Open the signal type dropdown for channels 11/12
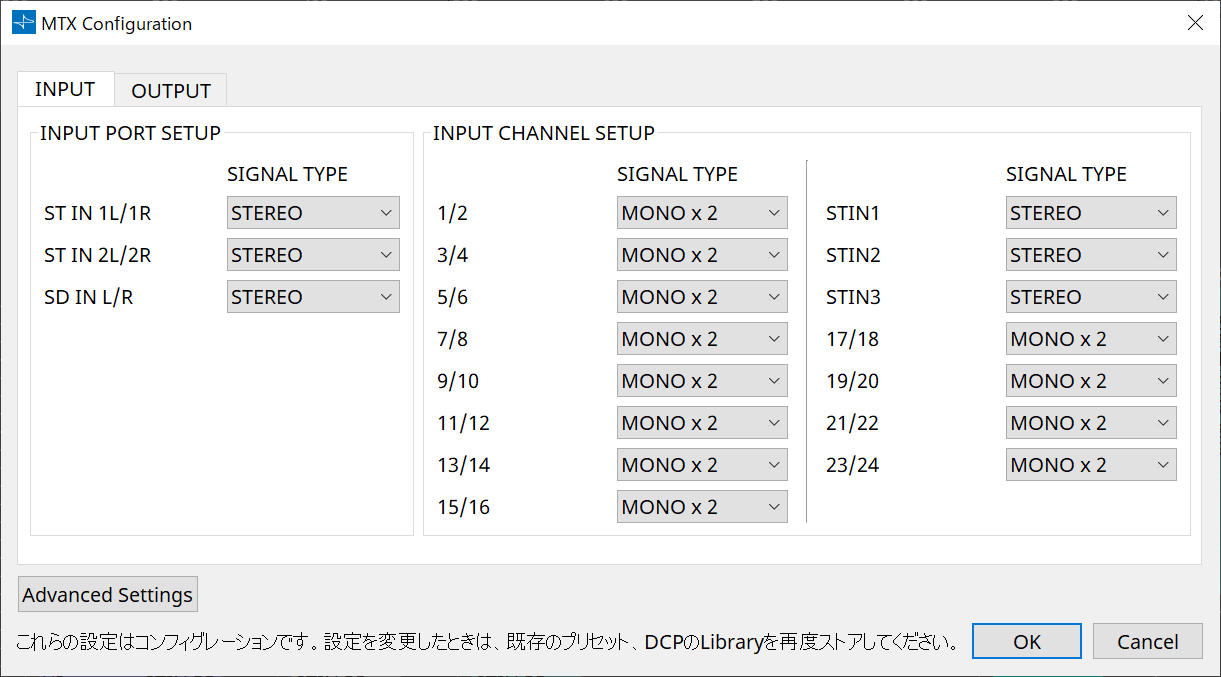This screenshot has width=1221, height=677. (x=701, y=422)
